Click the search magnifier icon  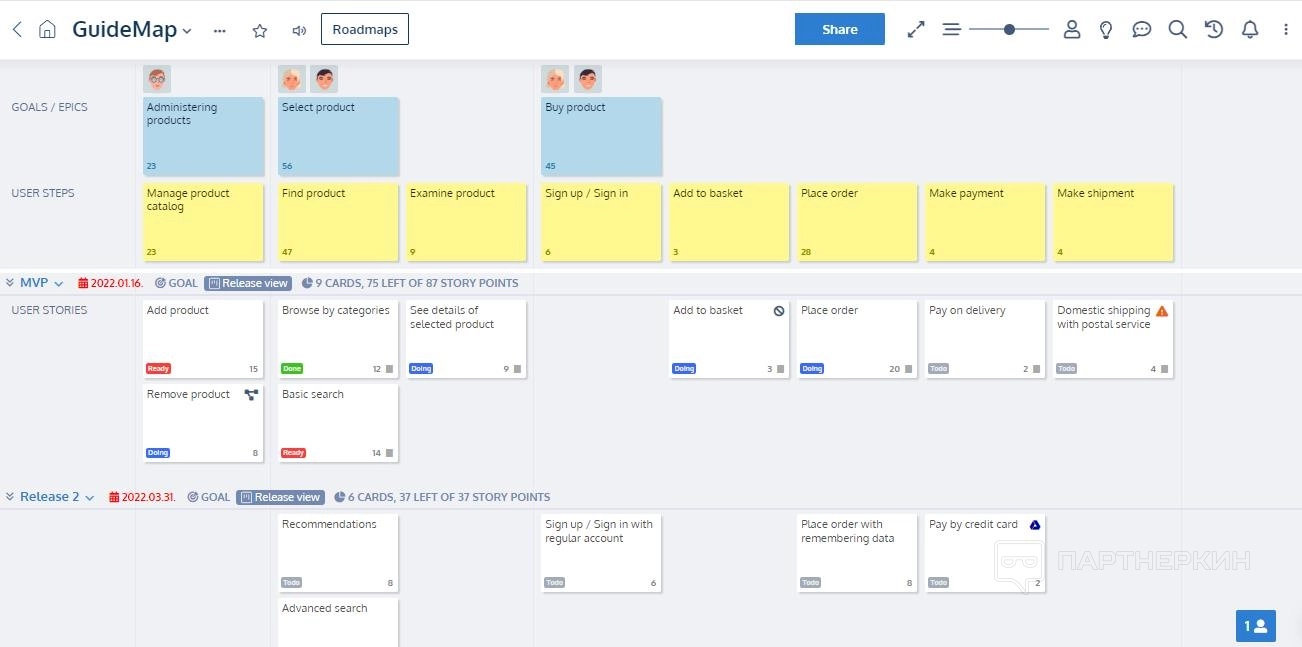pos(1178,30)
